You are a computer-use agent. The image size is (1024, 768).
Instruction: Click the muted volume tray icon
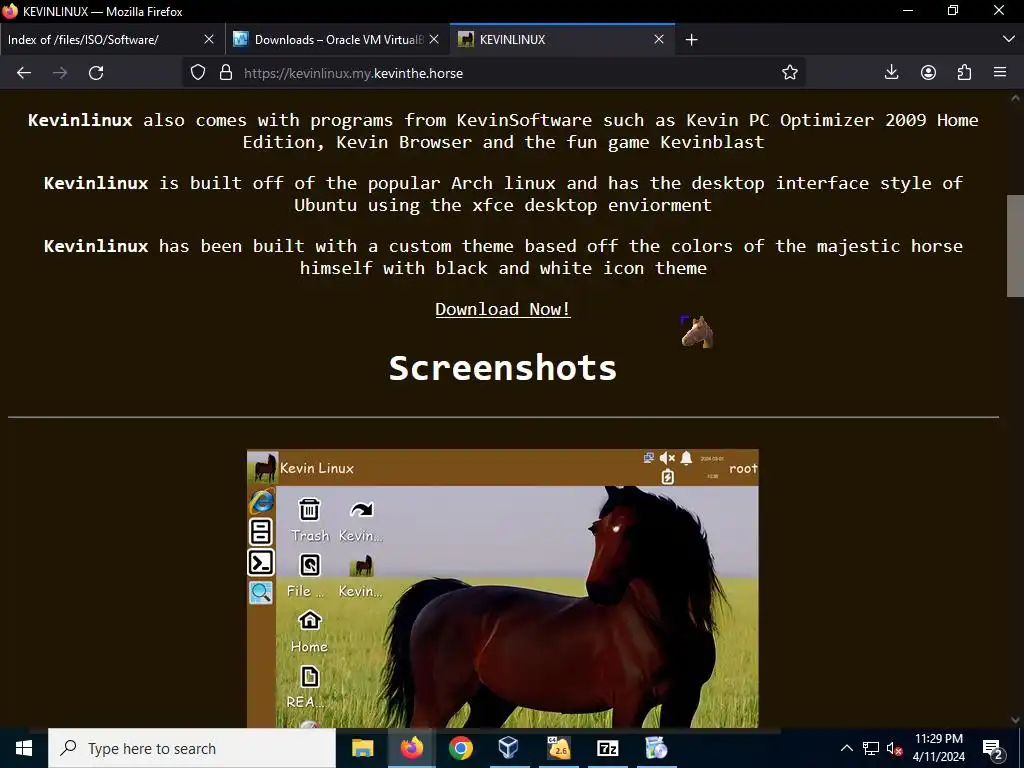(x=894, y=748)
